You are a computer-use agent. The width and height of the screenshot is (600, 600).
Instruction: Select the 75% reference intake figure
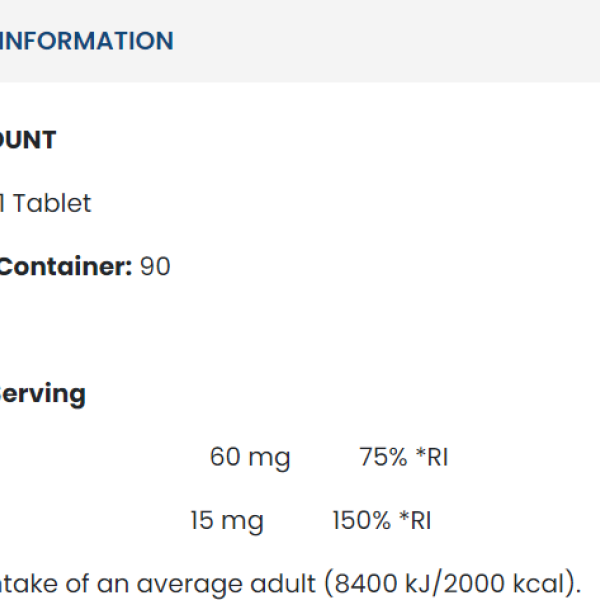point(383,458)
